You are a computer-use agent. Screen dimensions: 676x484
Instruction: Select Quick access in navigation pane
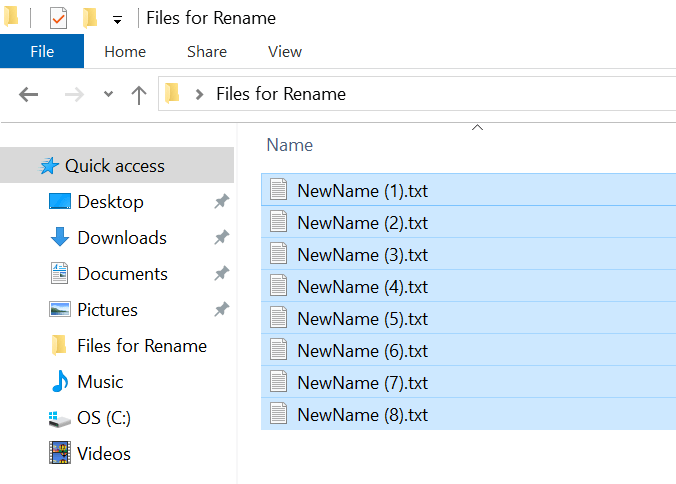(114, 166)
